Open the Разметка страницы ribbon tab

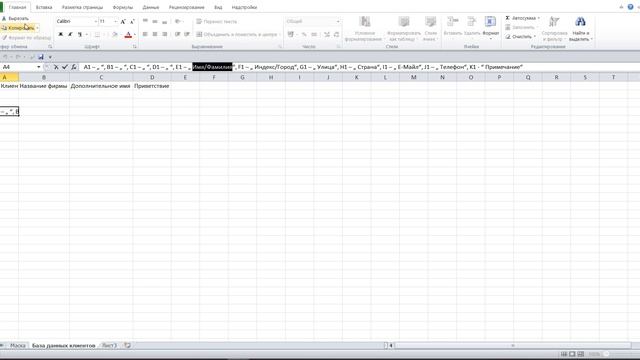[x=82, y=7]
